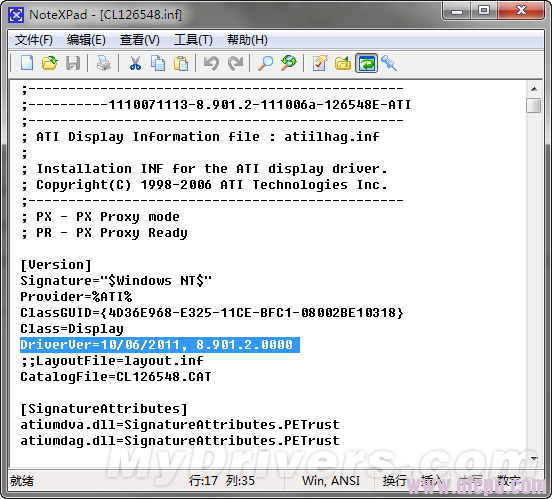552x499 pixels.
Task: Click the Signature="$Windows NT$" line
Action: [116, 281]
